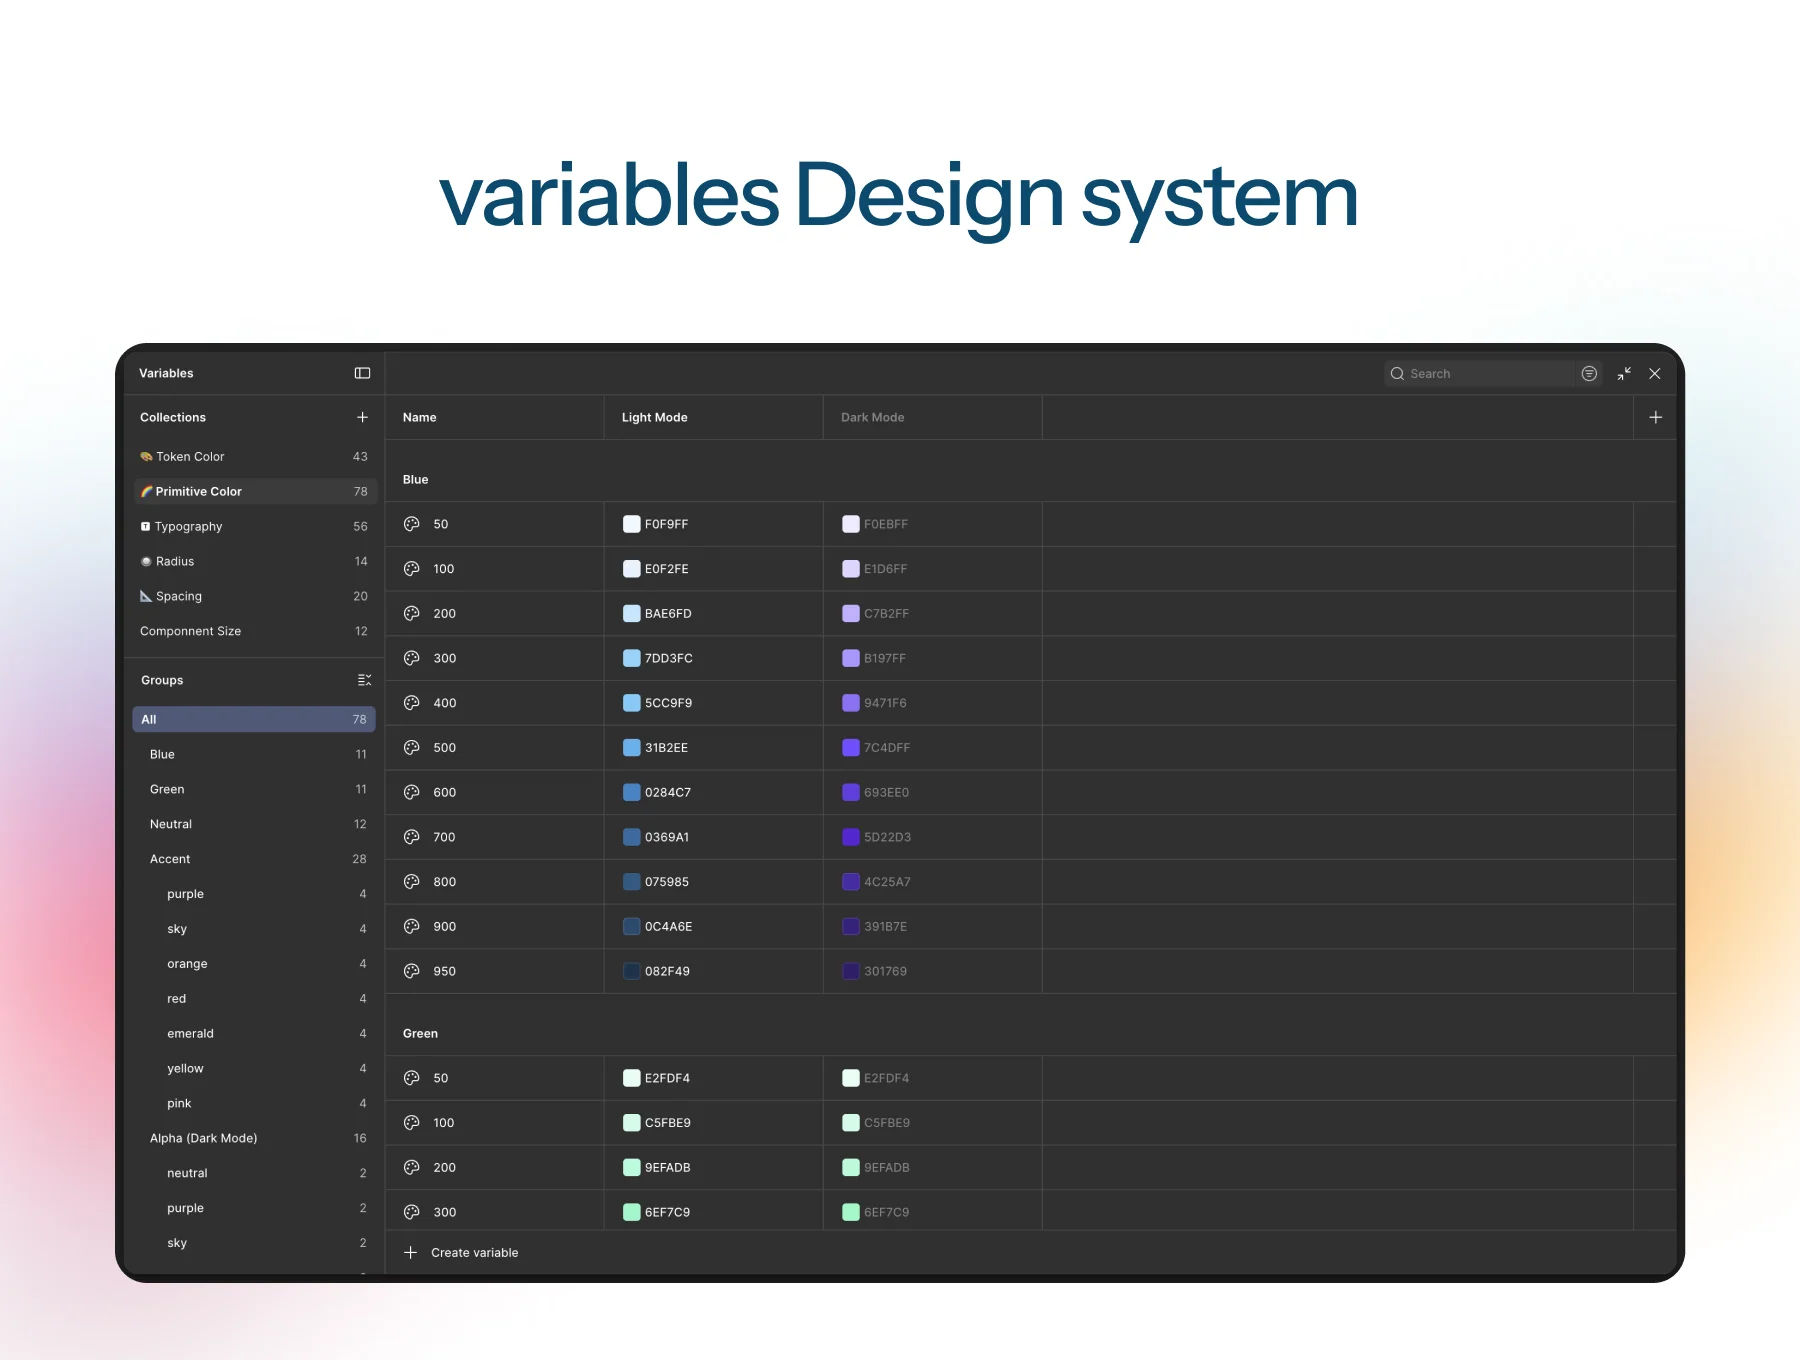Add a new mode column with plus
1800x1360 pixels.
click(1656, 417)
